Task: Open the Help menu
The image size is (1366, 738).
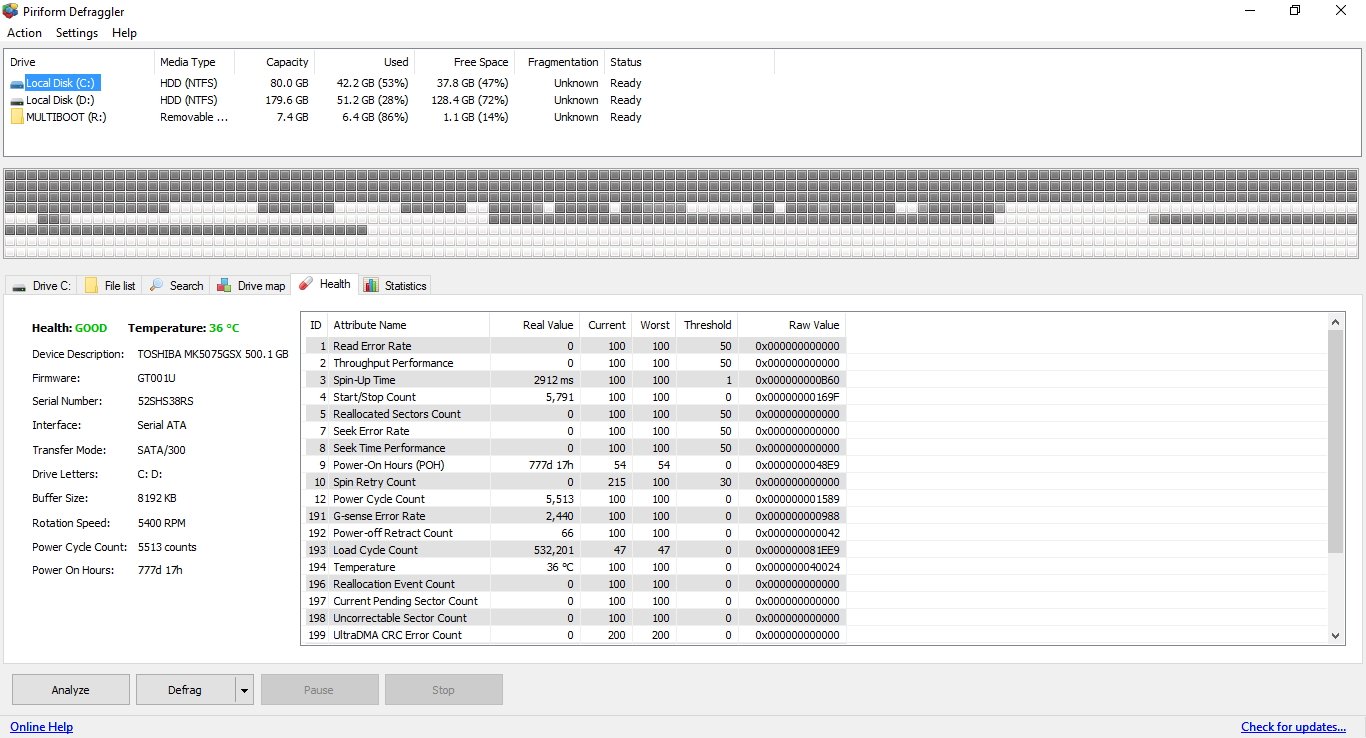Action: (x=124, y=33)
